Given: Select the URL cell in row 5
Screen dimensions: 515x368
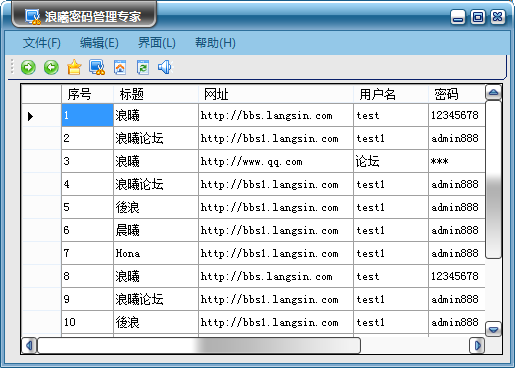Looking at the screenshot, I should (x=276, y=207).
